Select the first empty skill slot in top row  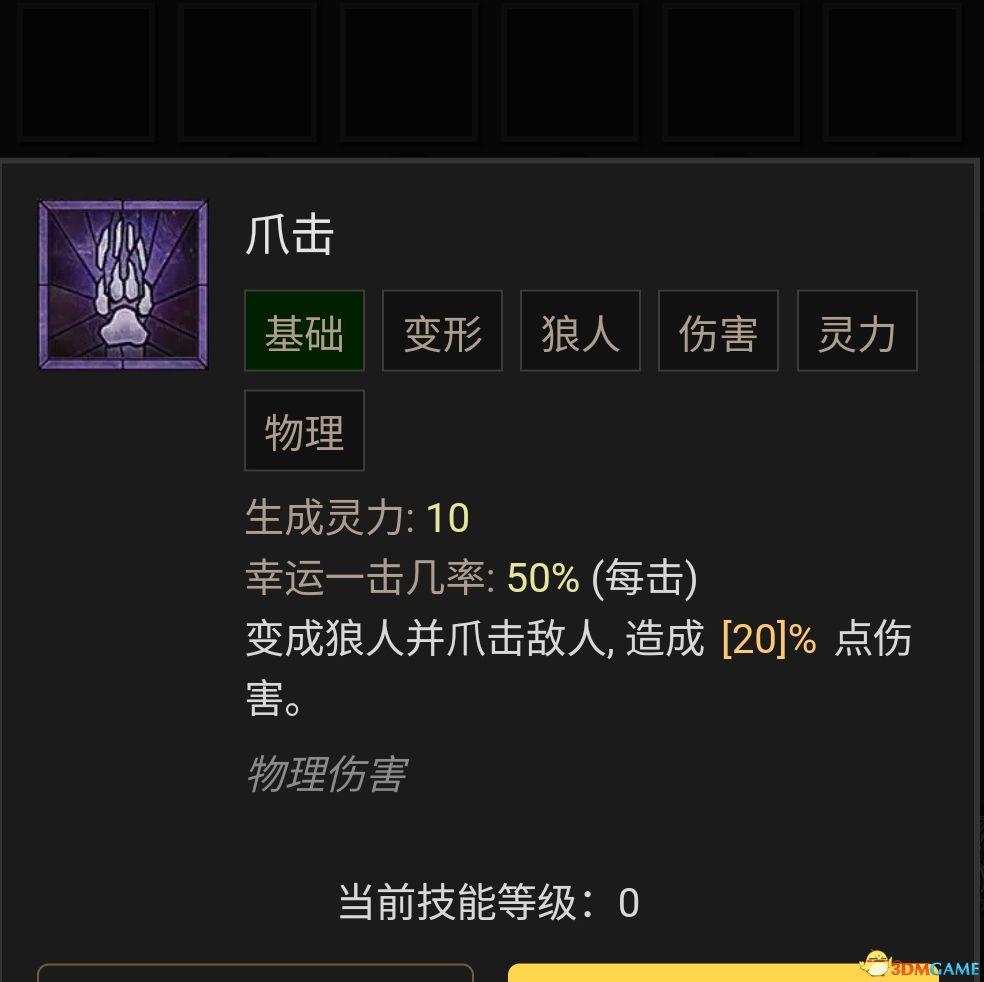pyautogui.click(x=87, y=71)
